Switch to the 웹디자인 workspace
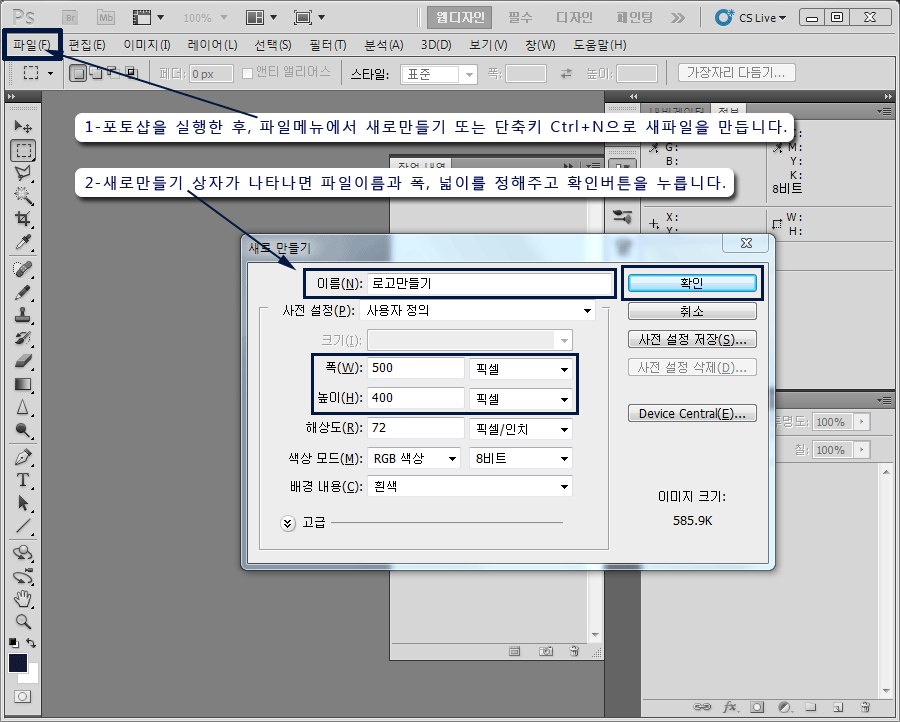 (460, 18)
